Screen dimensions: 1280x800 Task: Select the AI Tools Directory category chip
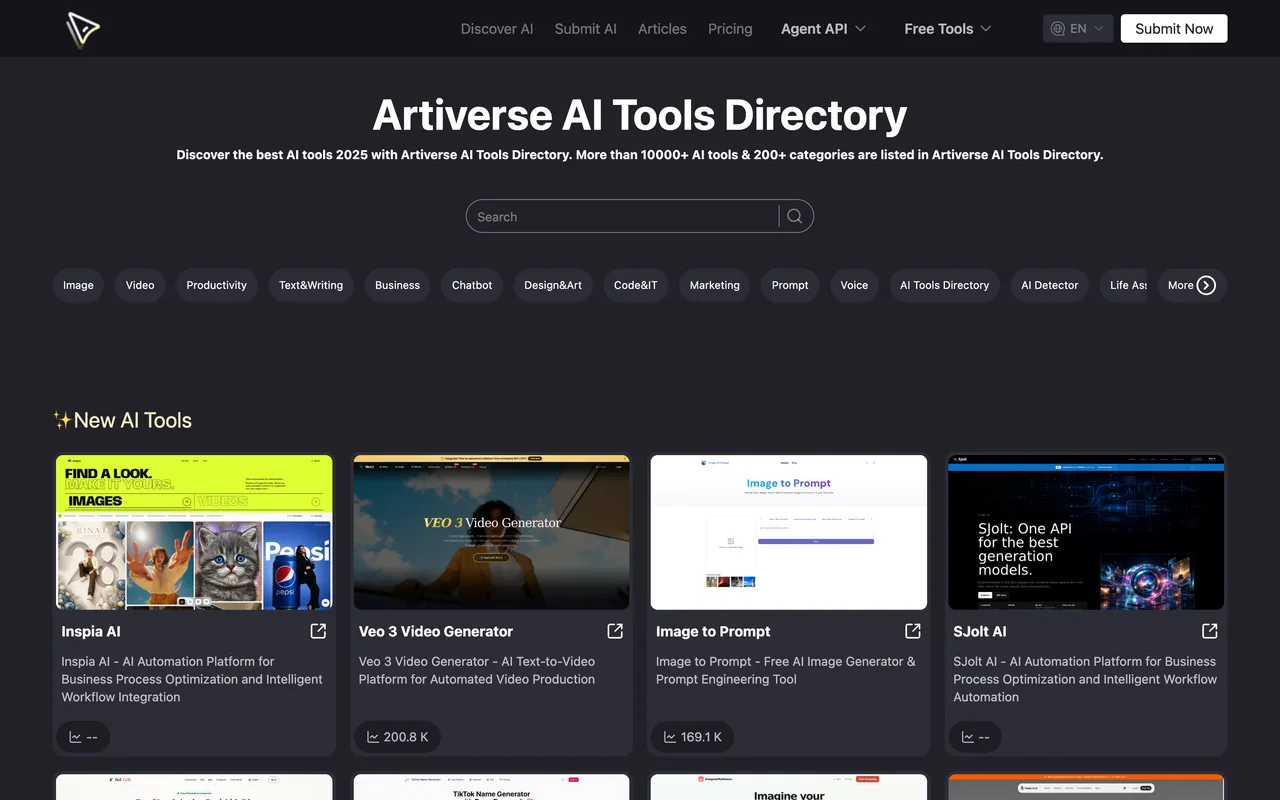(945, 285)
